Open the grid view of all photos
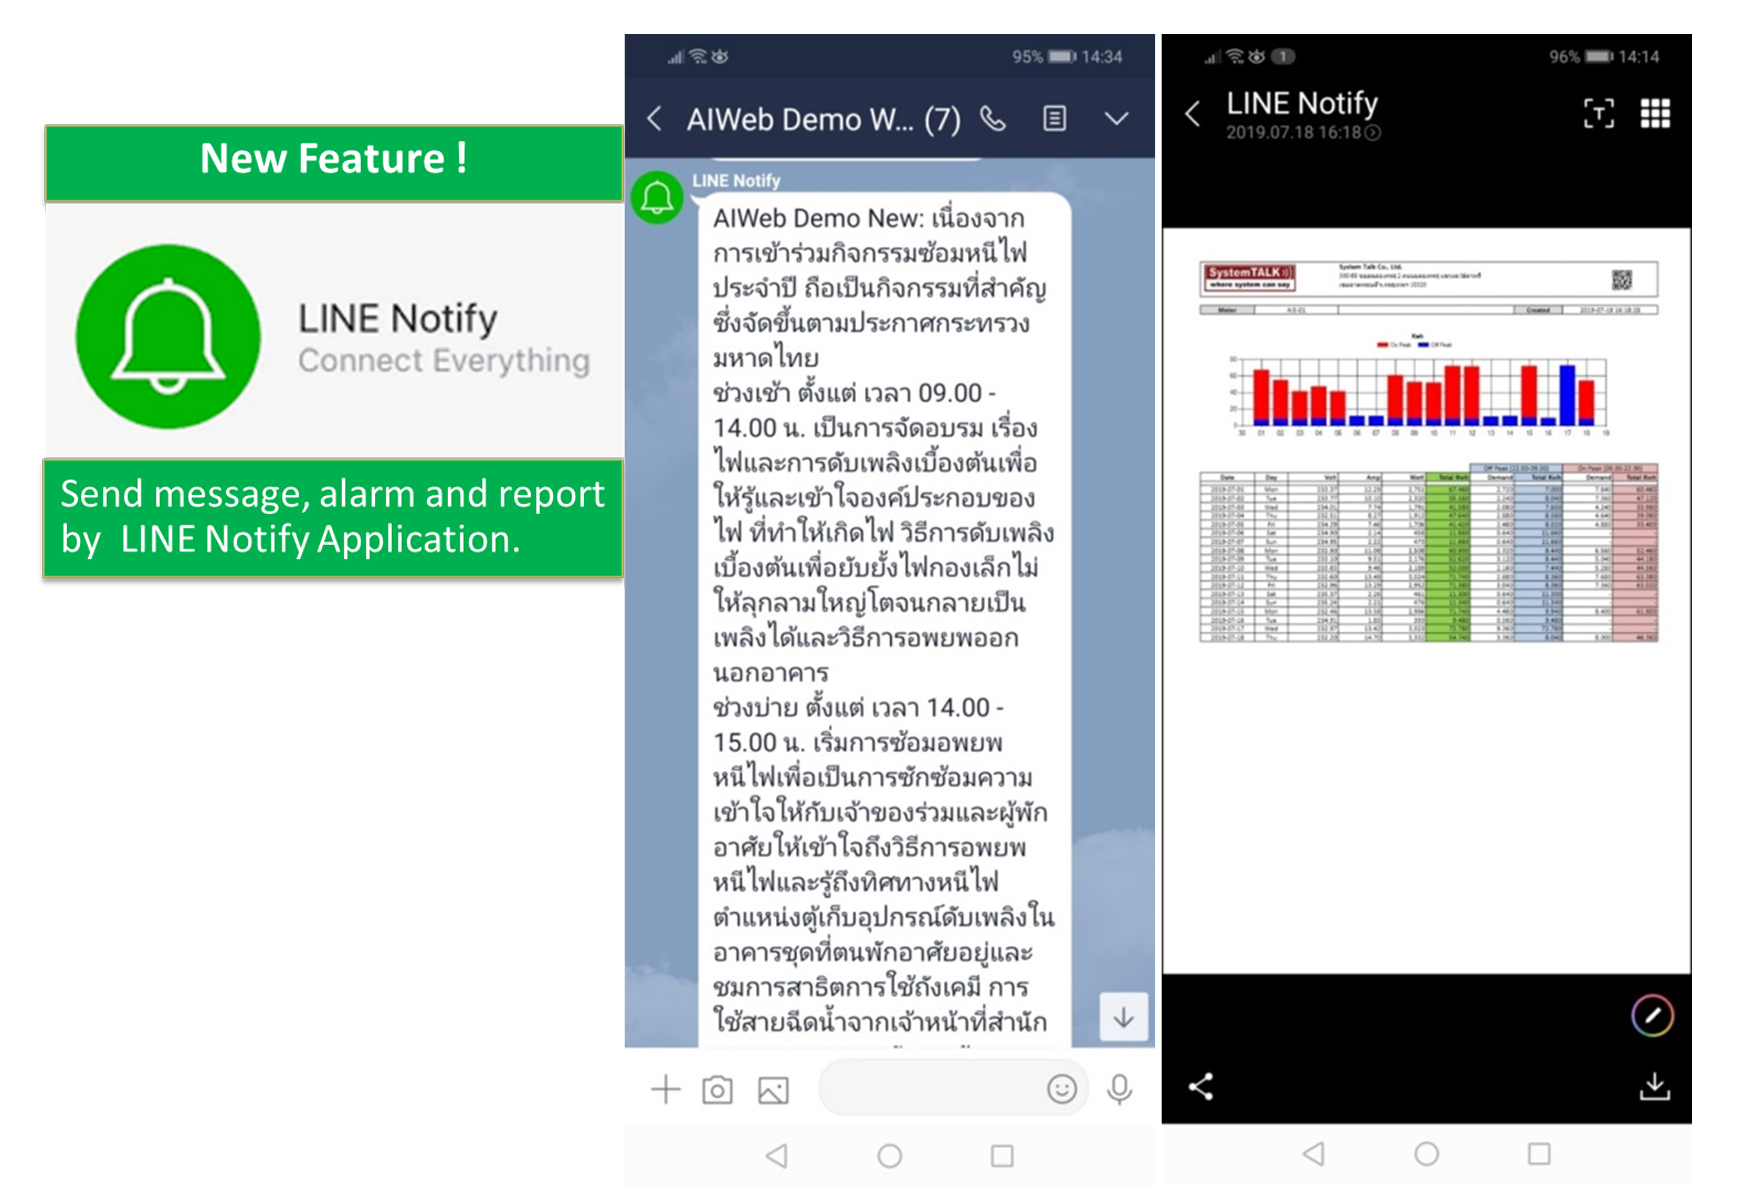1756x1200 pixels. point(1655,114)
